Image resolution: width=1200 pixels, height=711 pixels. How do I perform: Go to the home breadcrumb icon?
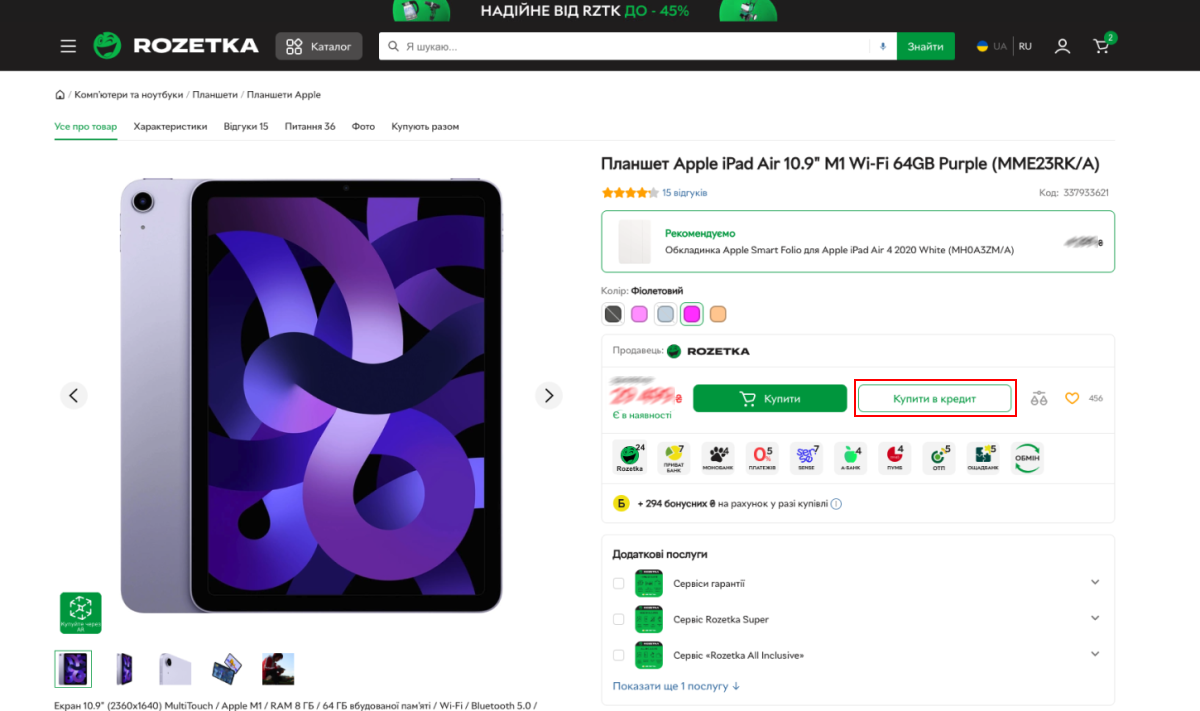pyautogui.click(x=60, y=95)
